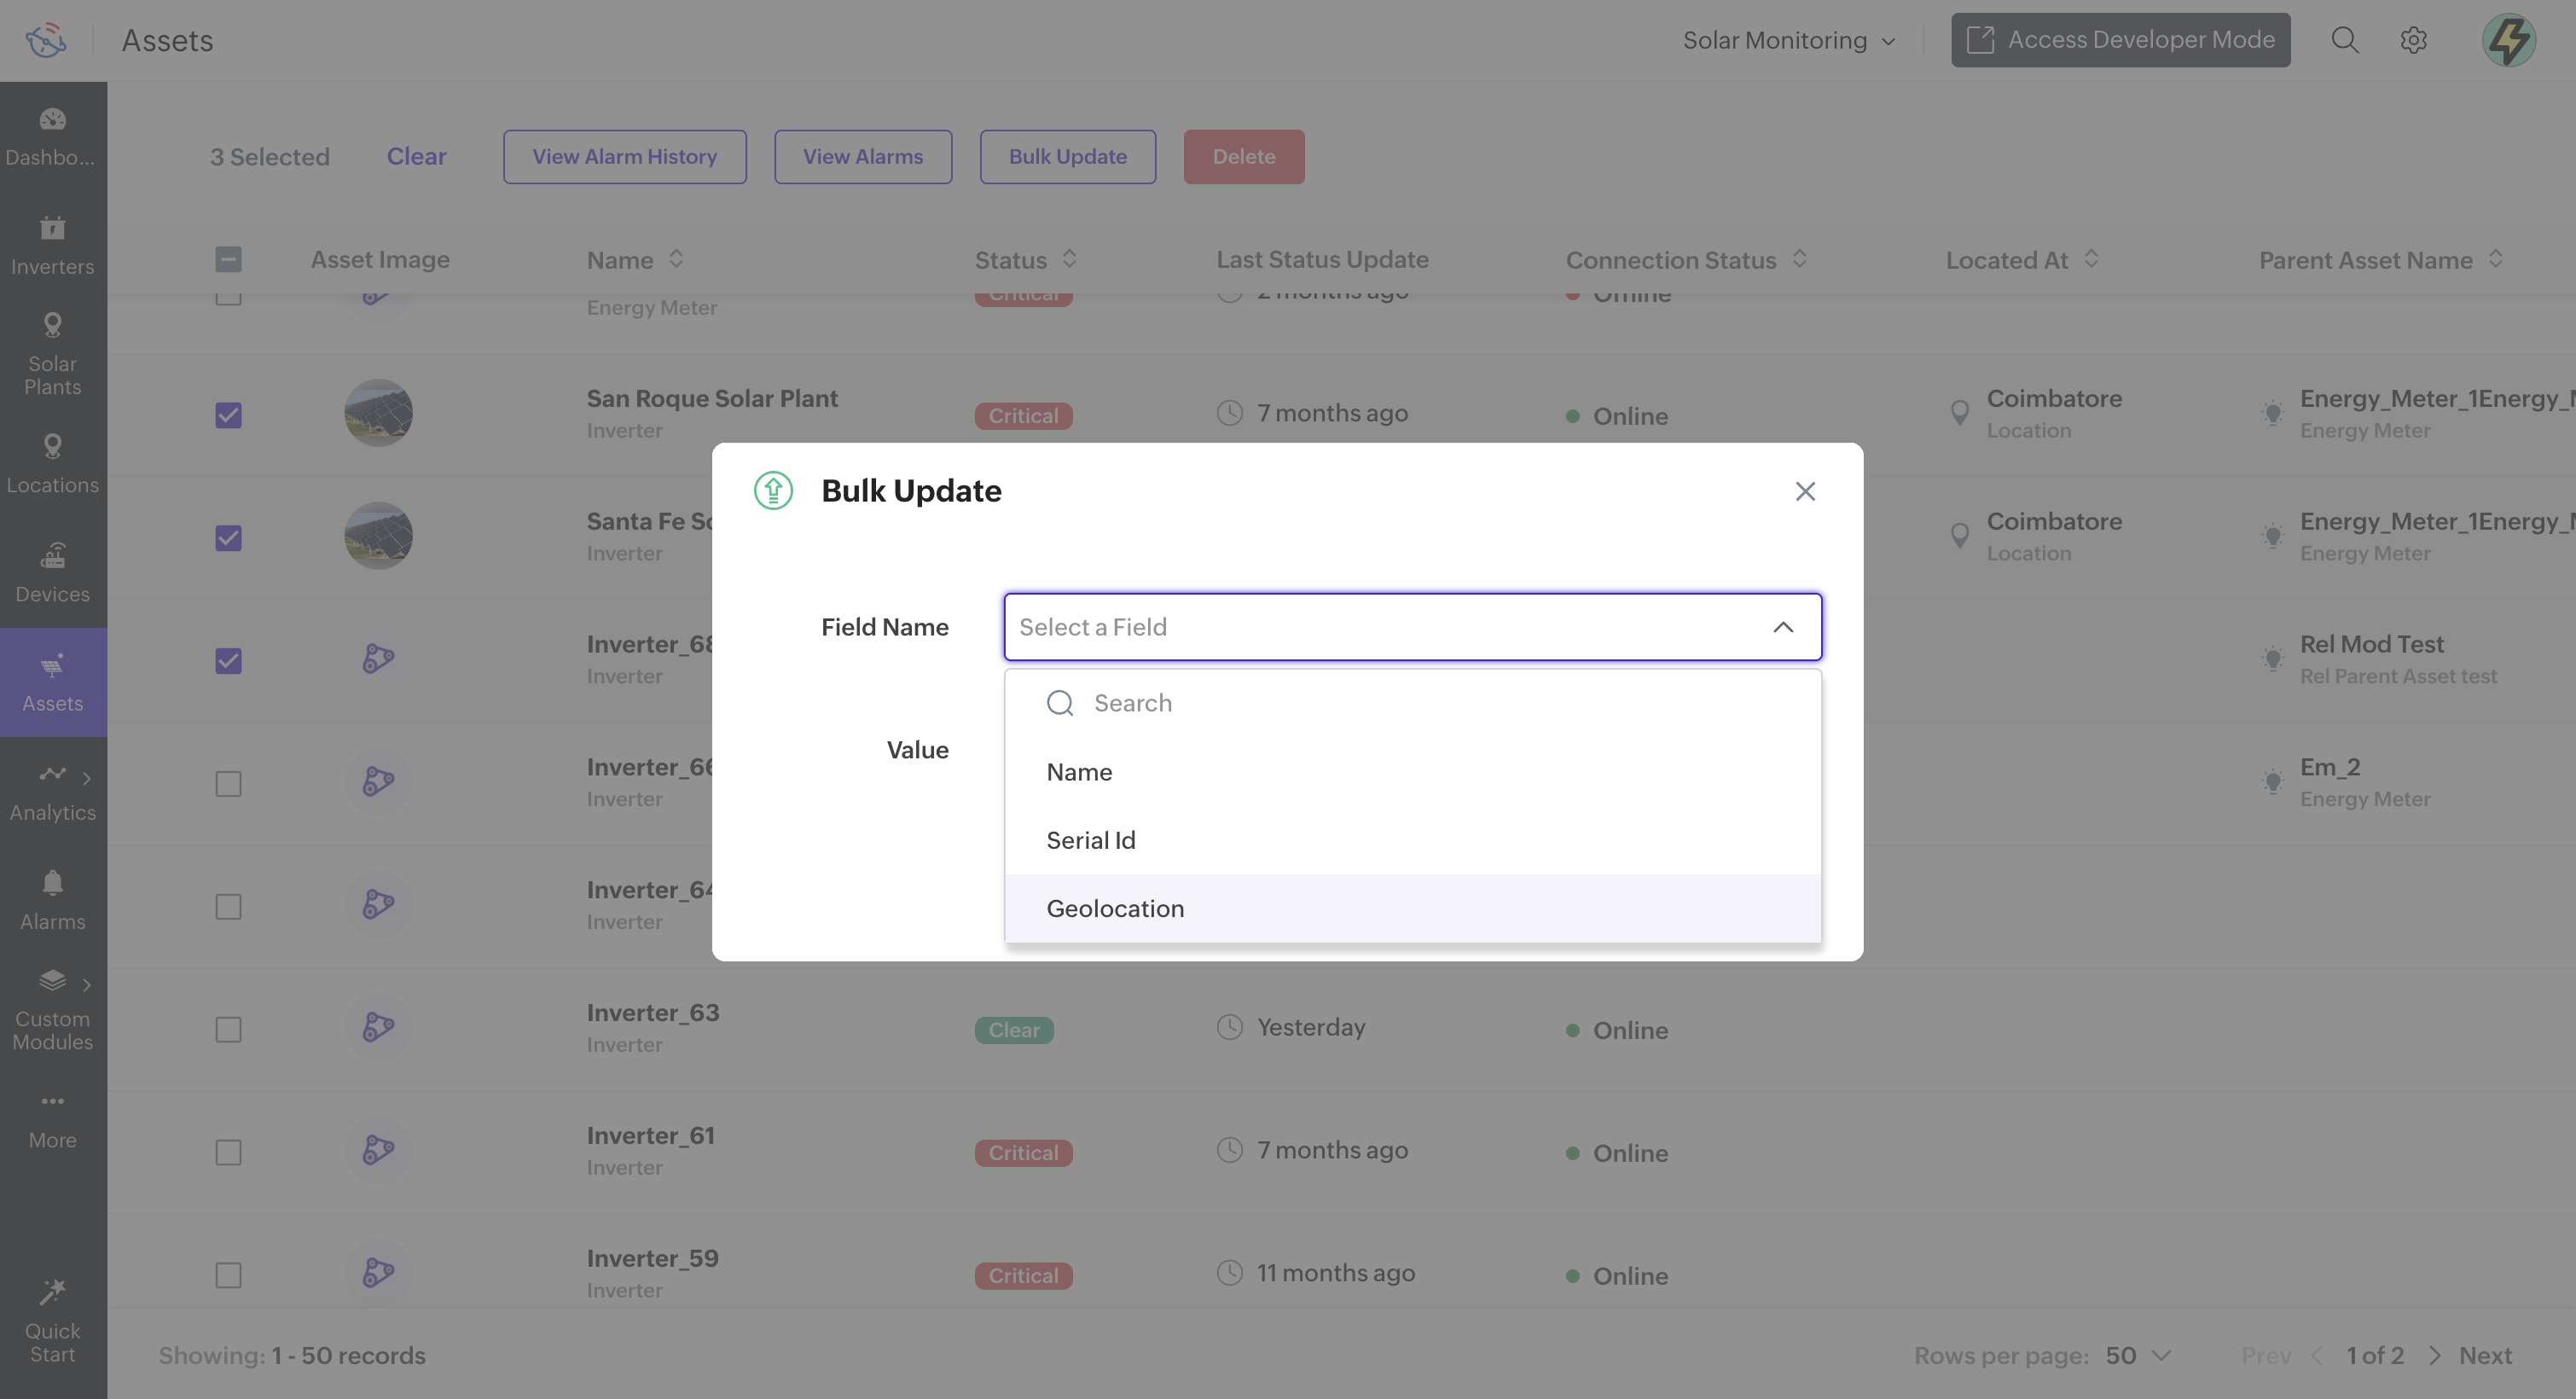Collapse the Select a Field dropdown
Viewport: 2576px width, 1399px height.
point(1782,627)
